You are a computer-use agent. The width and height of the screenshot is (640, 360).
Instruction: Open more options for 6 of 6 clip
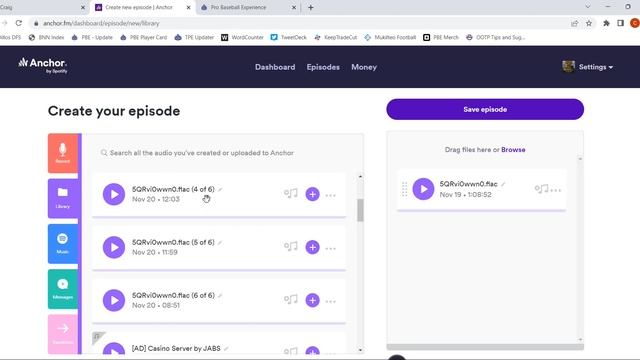pos(331,302)
